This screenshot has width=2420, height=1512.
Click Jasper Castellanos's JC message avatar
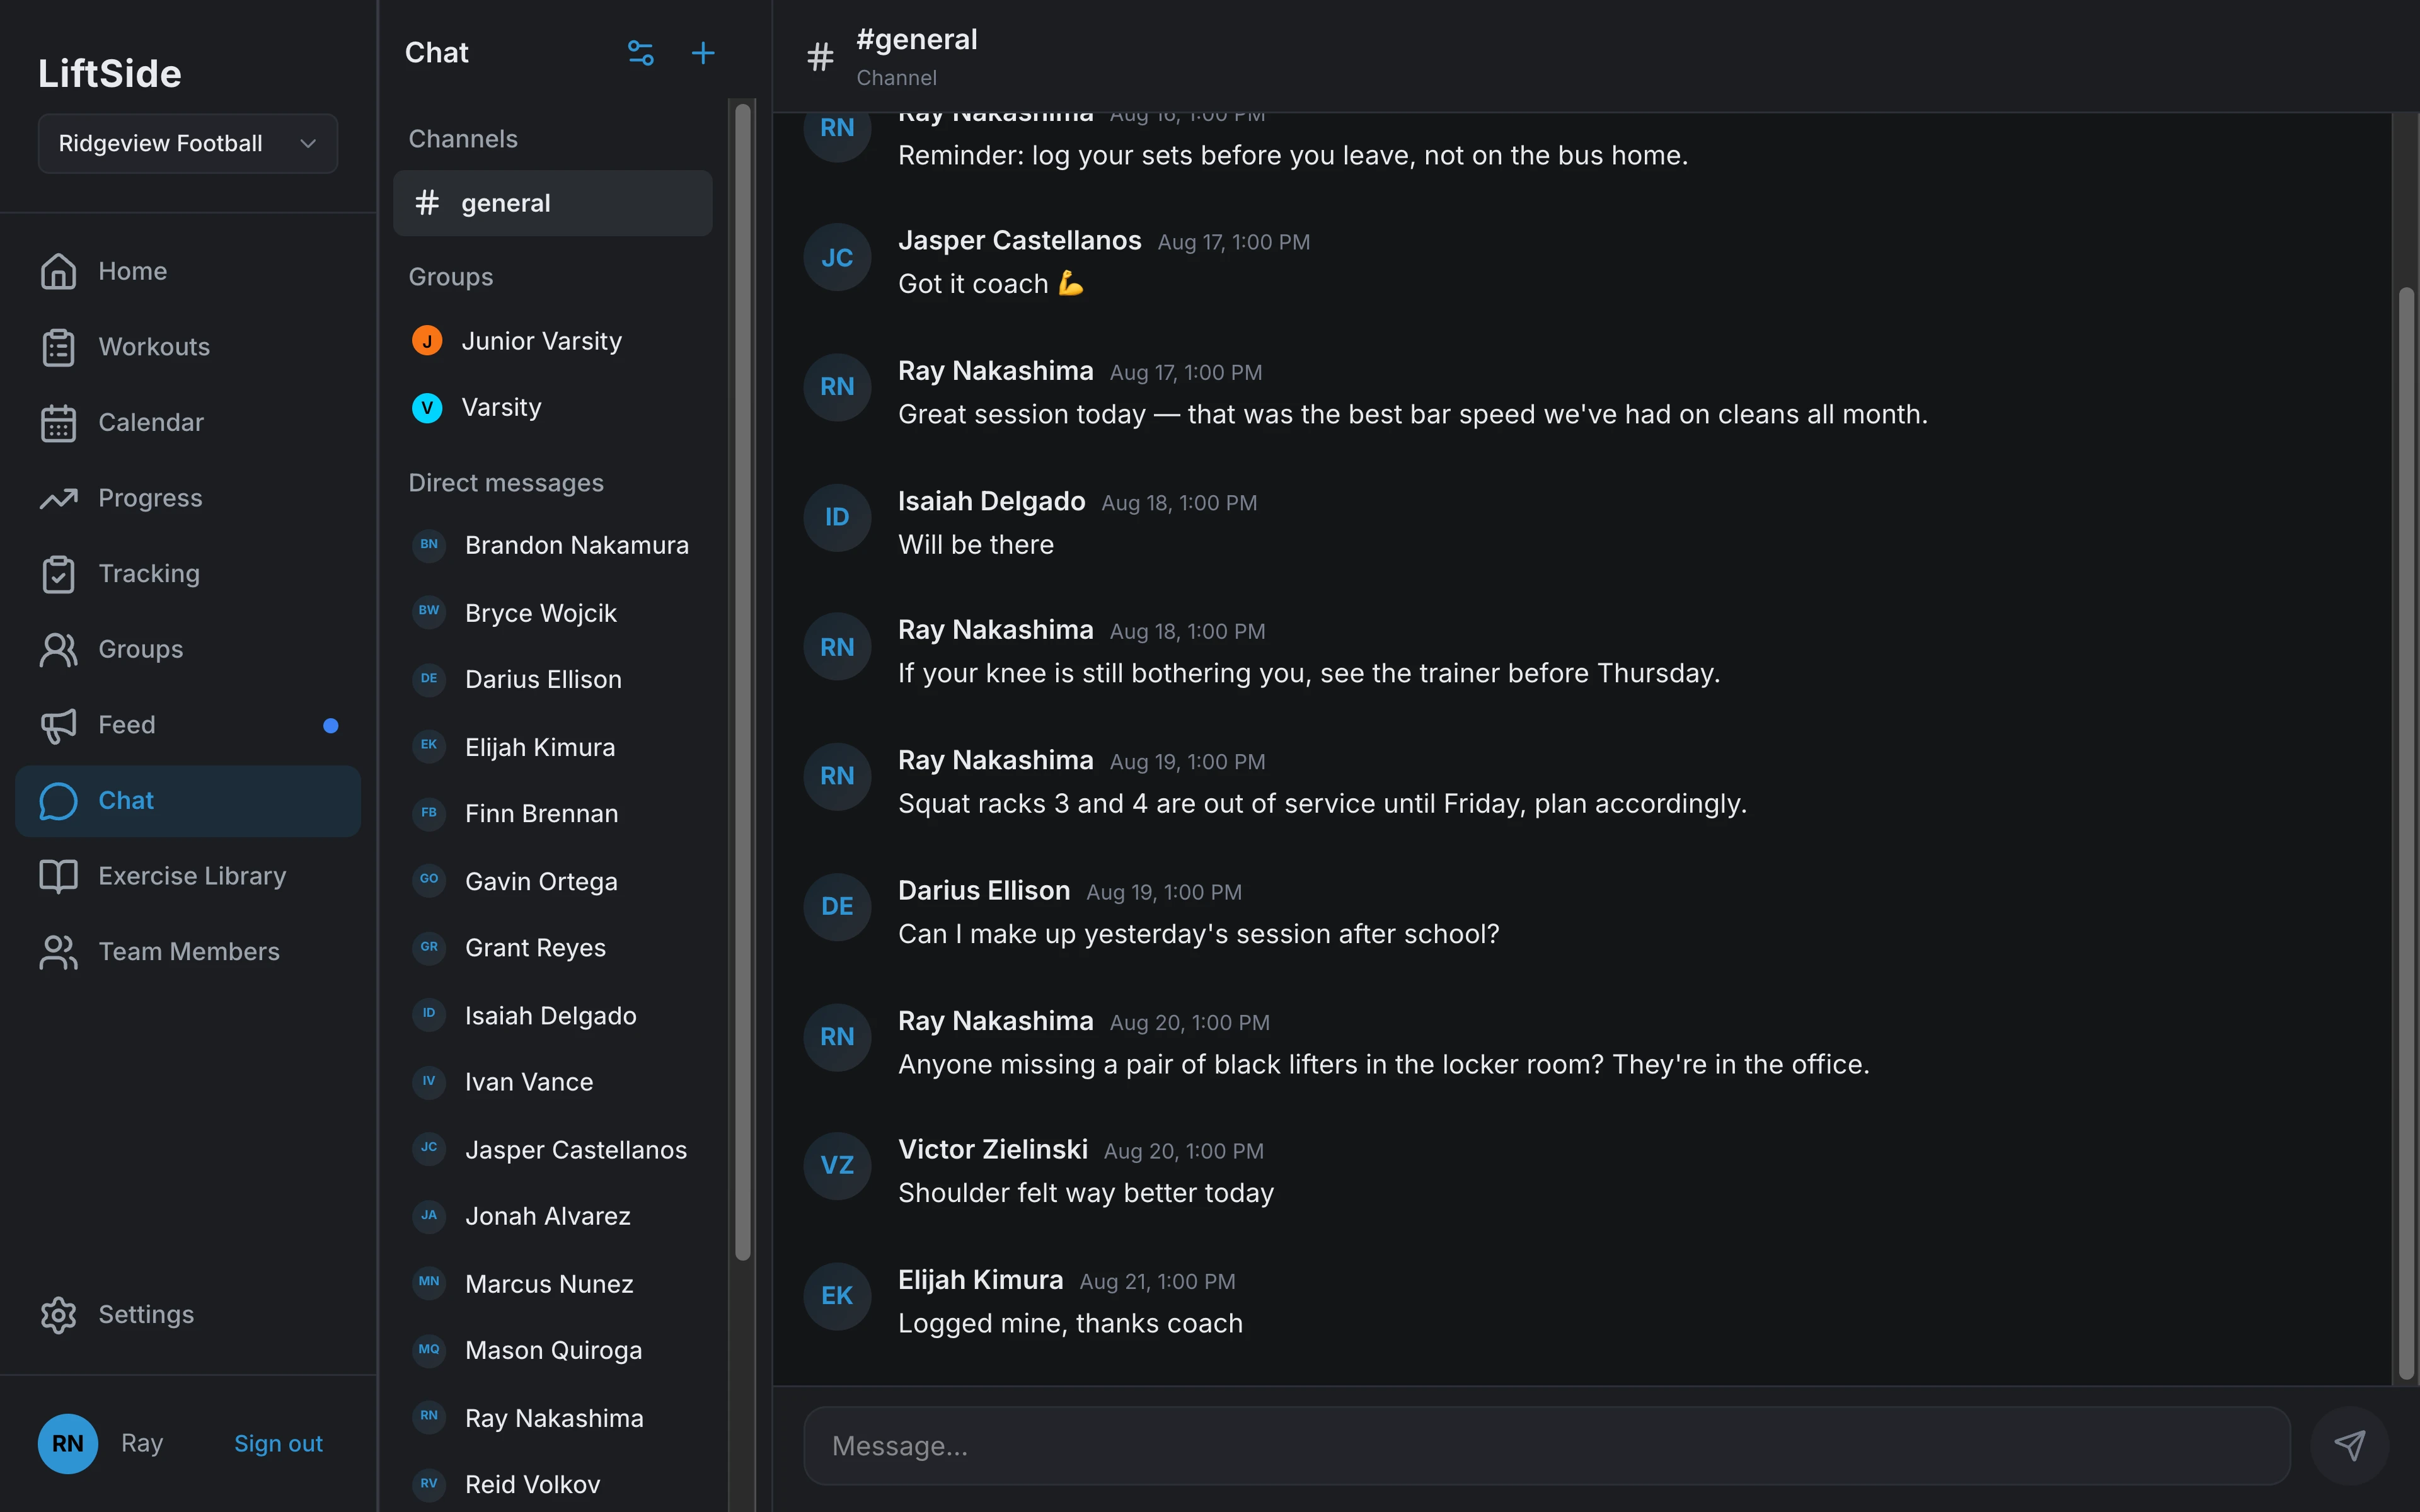pos(837,257)
